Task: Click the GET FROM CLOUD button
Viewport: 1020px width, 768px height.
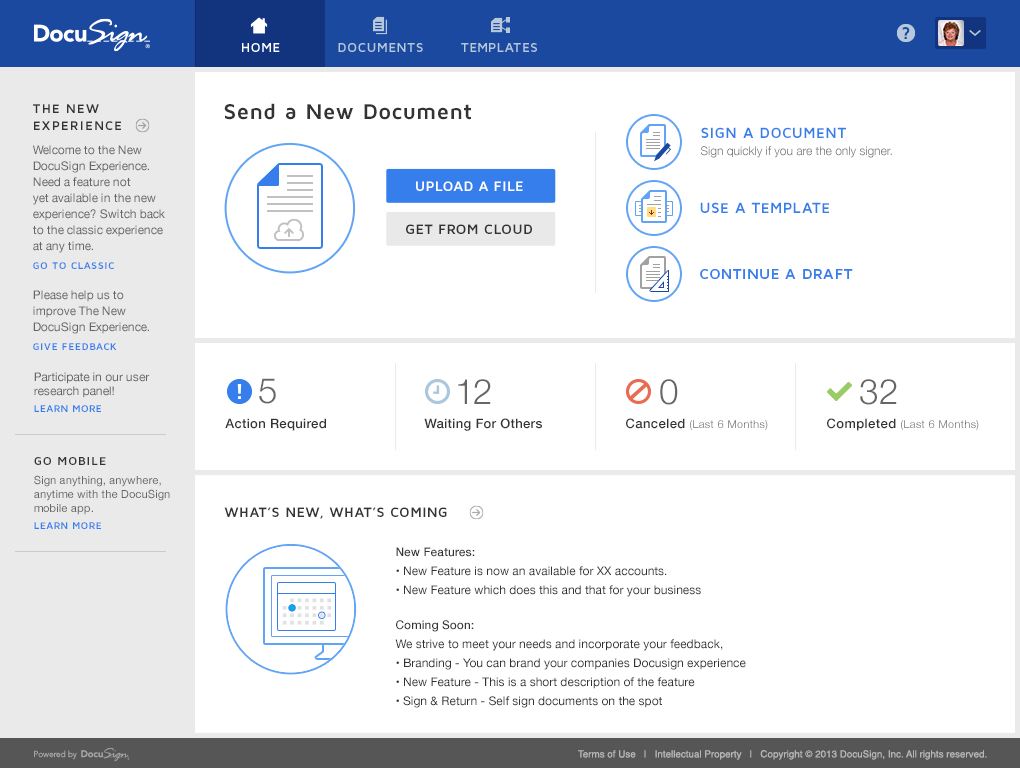Action: click(x=470, y=229)
